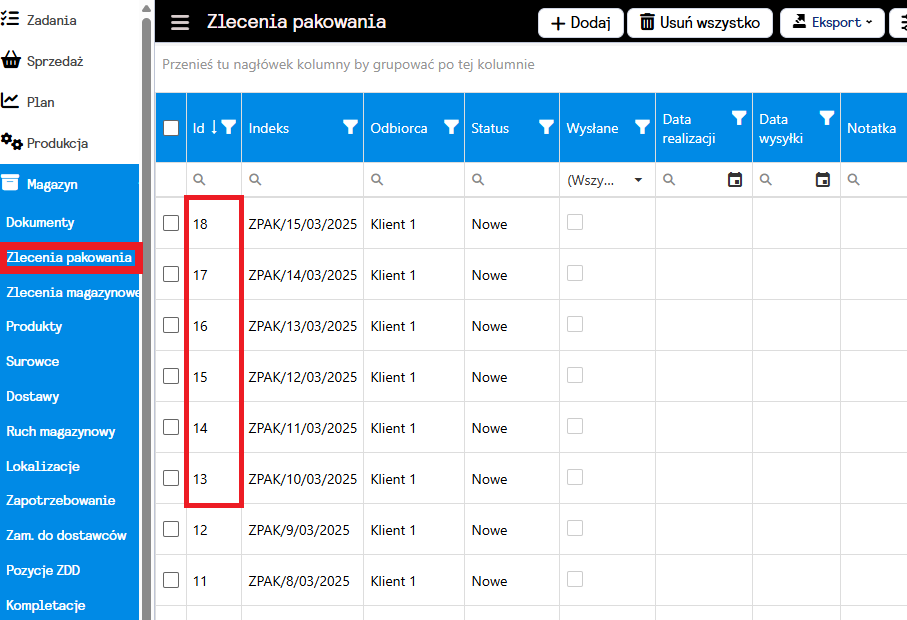The height and width of the screenshot is (620, 907).
Task: Check the row checkbox for Id 18
Action: pyautogui.click(x=171, y=223)
